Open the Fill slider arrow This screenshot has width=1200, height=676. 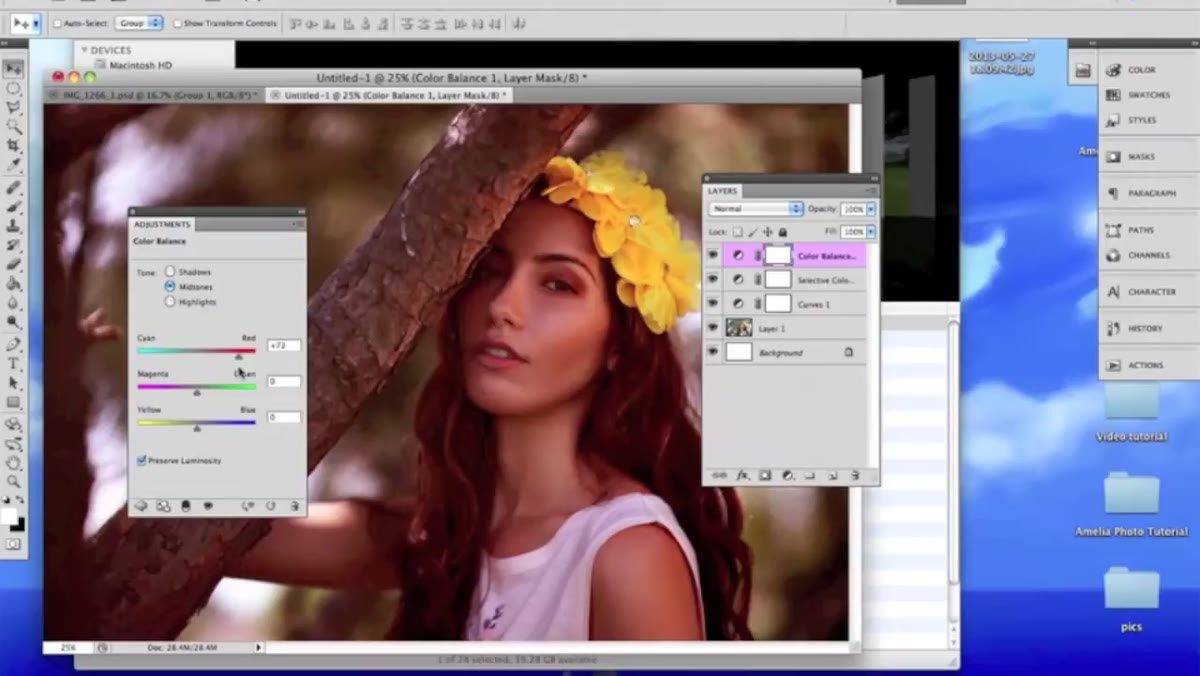(x=871, y=231)
